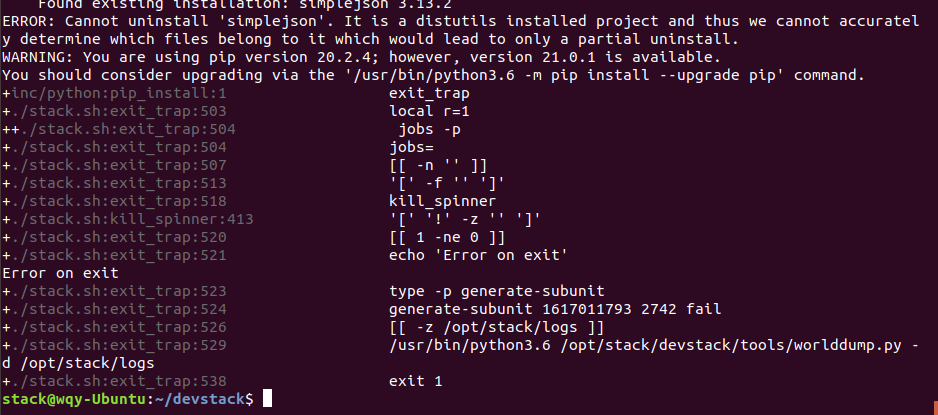The height and width of the screenshot is (415, 938).
Task: Click the 'kill_spinner' command text
Action: 443,202
